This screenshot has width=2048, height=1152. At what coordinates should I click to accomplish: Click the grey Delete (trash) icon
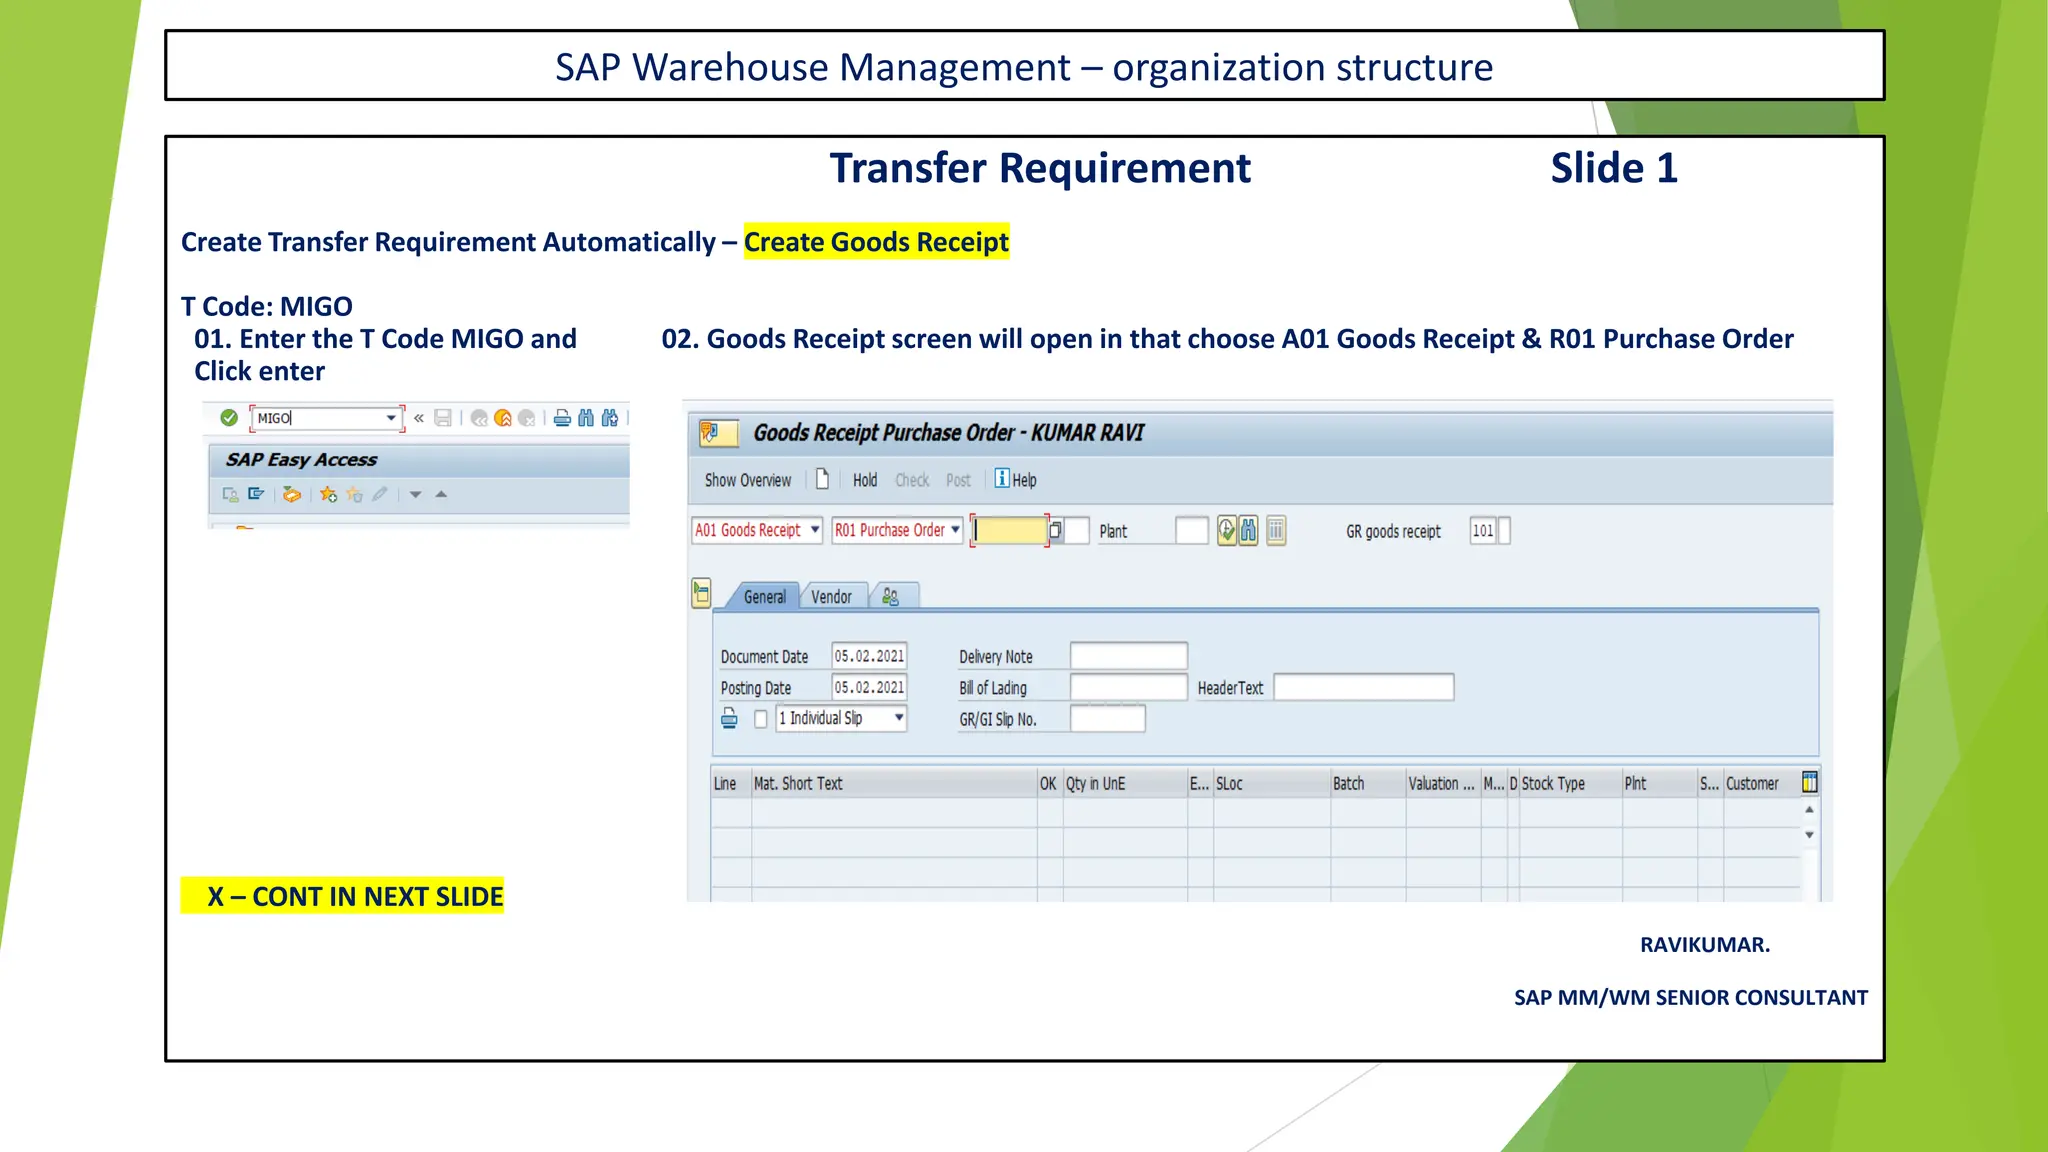1276,530
